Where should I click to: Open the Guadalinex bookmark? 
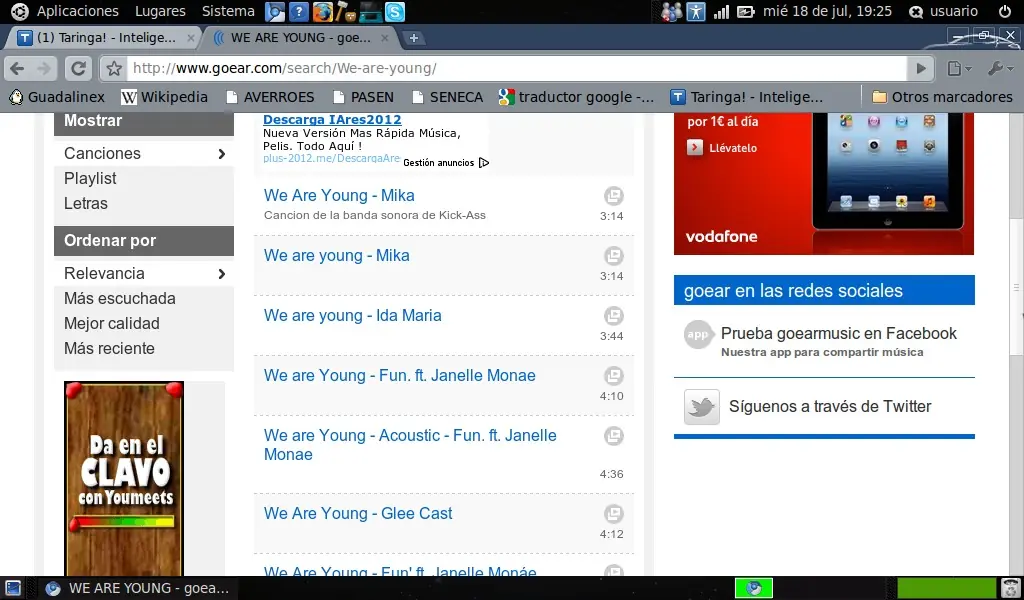tap(57, 97)
